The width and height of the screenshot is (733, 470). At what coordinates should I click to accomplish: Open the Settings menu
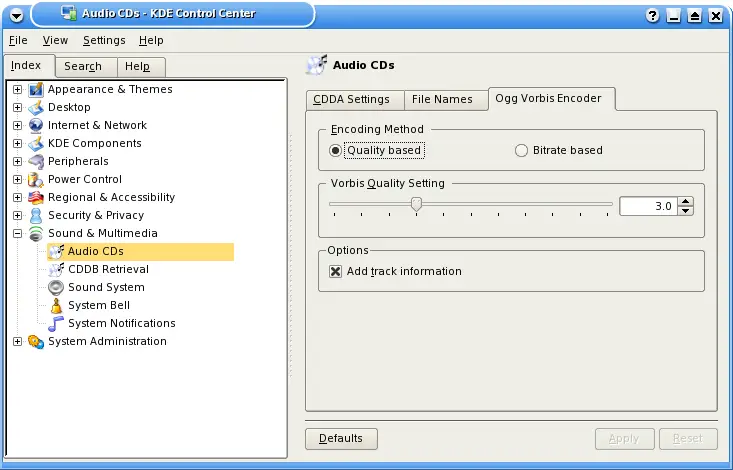click(104, 40)
